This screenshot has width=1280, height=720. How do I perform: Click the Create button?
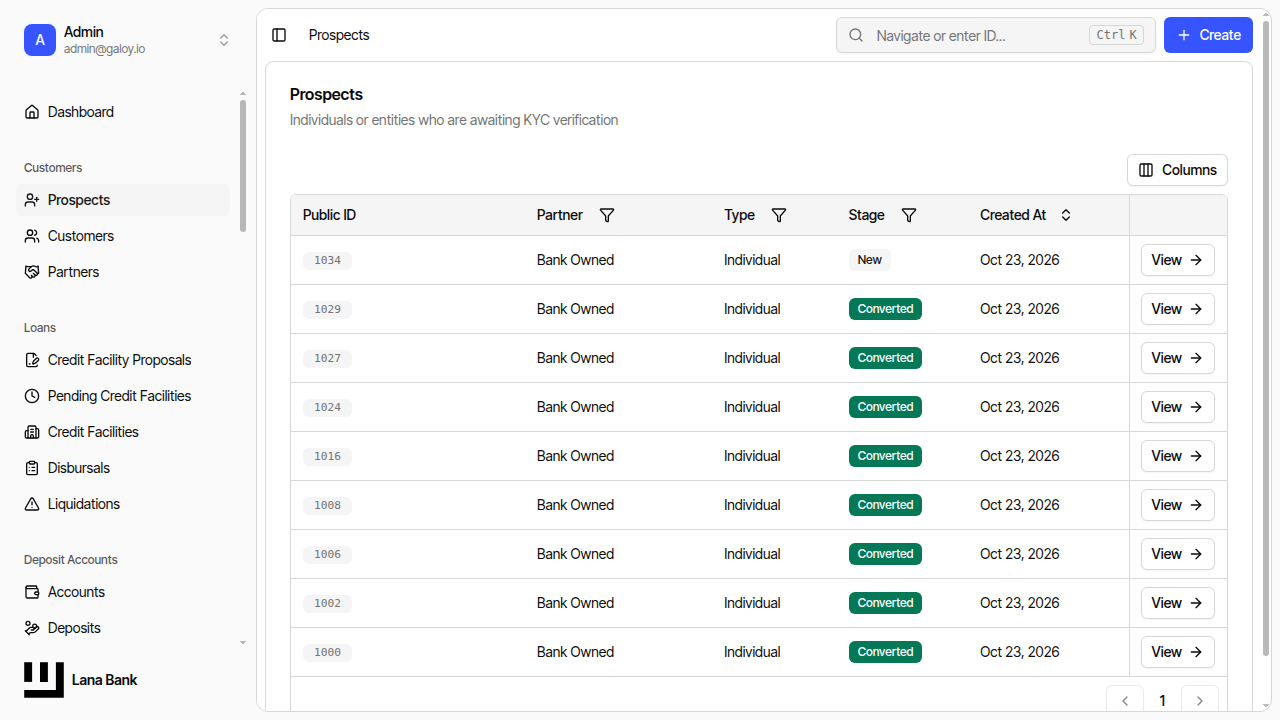coord(1208,35)
